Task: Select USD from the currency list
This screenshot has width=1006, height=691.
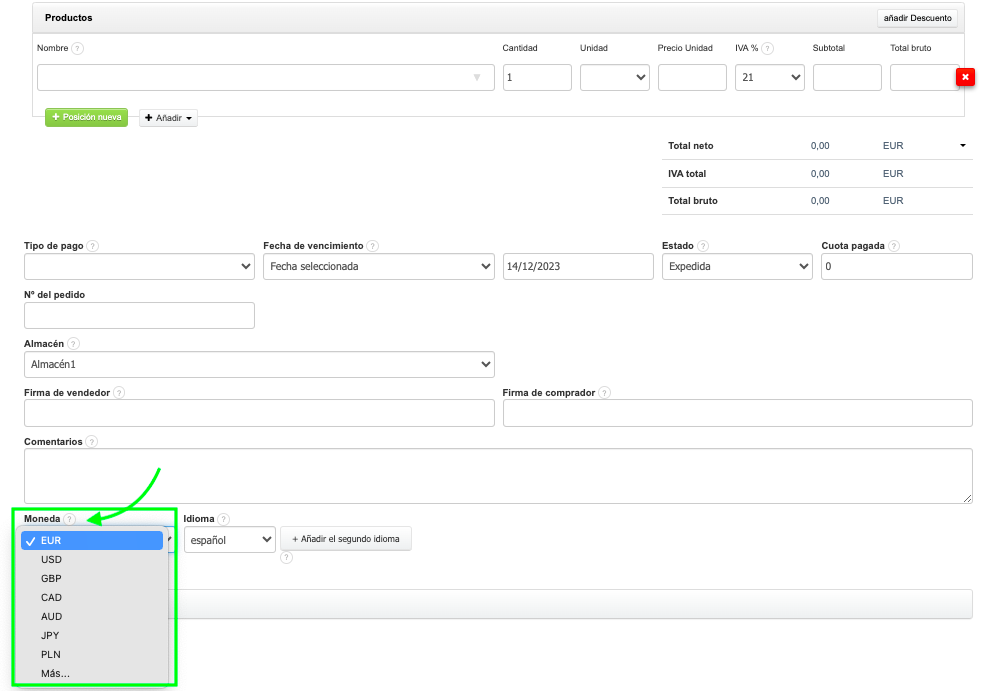Action: 52,560
